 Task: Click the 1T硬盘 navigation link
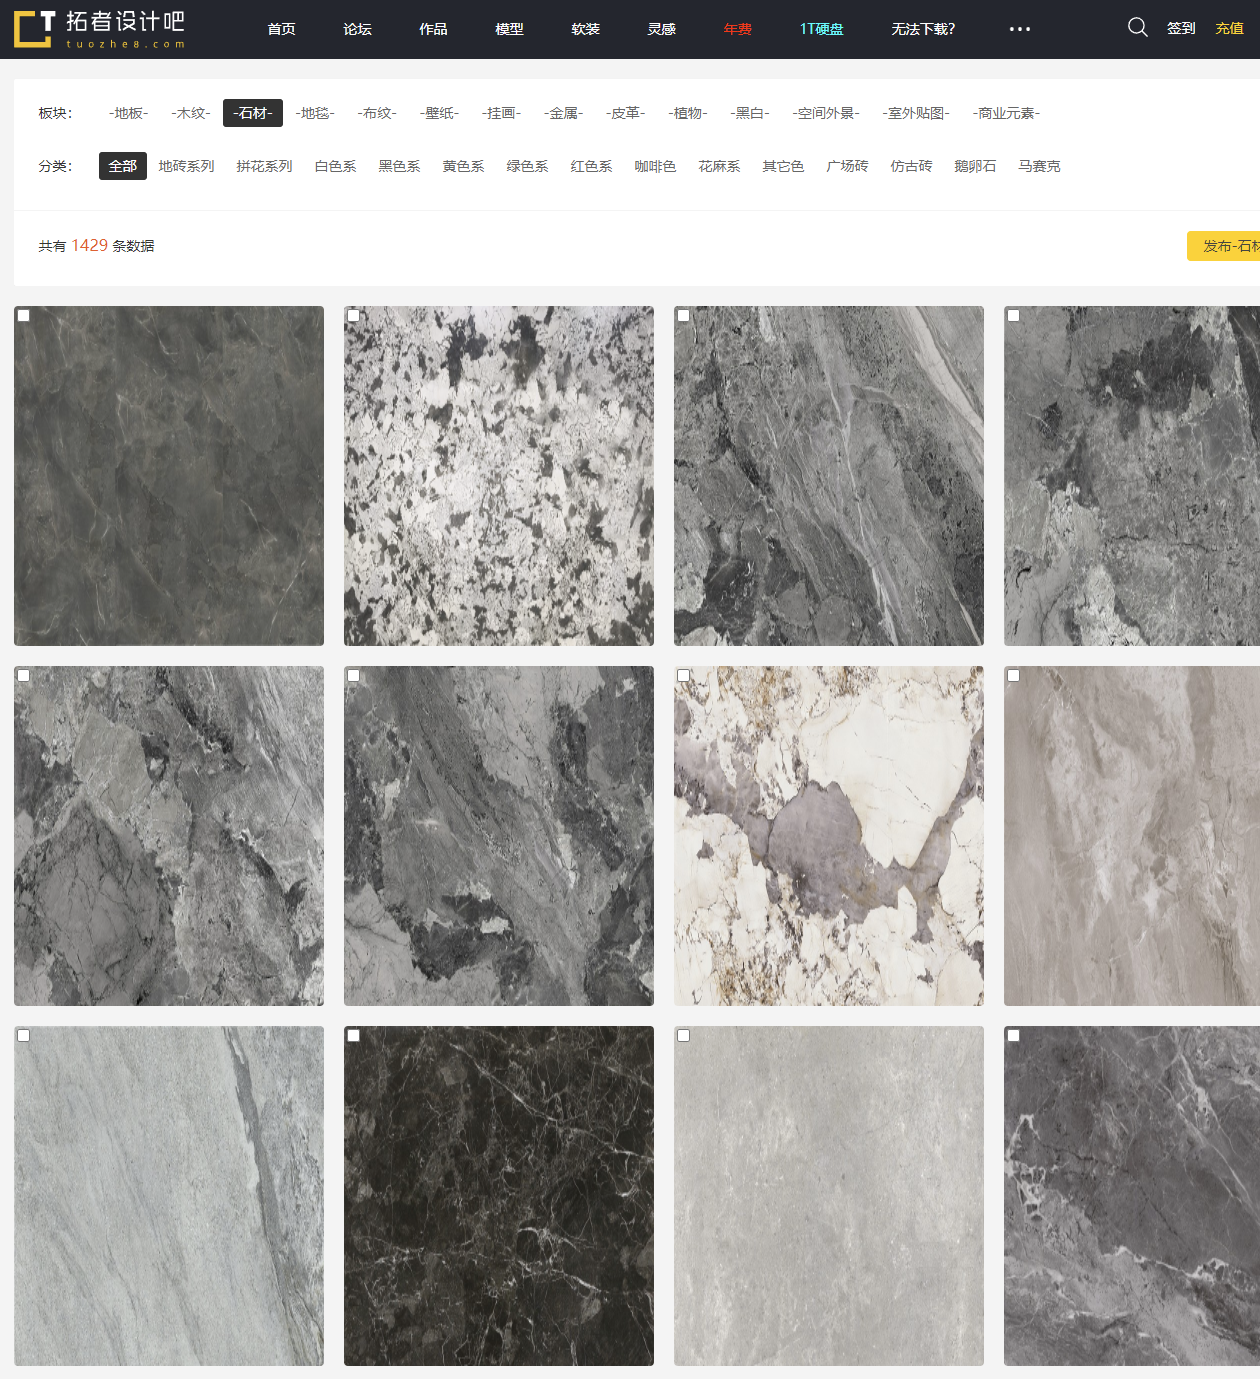[x=821, y=29]
